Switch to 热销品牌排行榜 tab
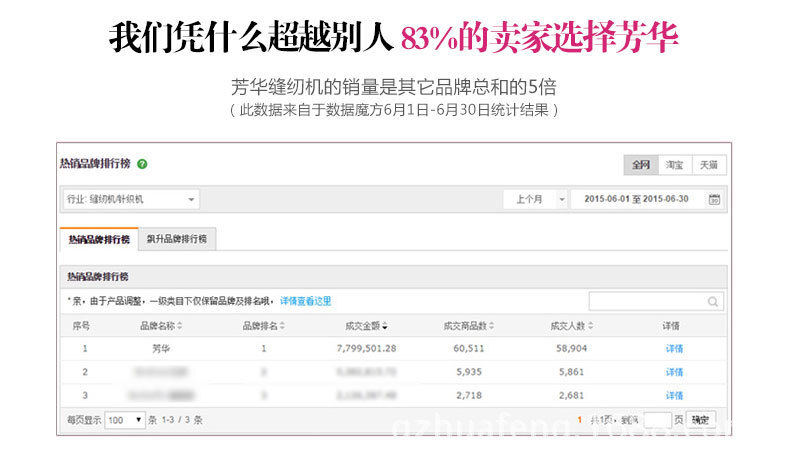The height and width of the screenshot is (474, 790). pos(99,239)
